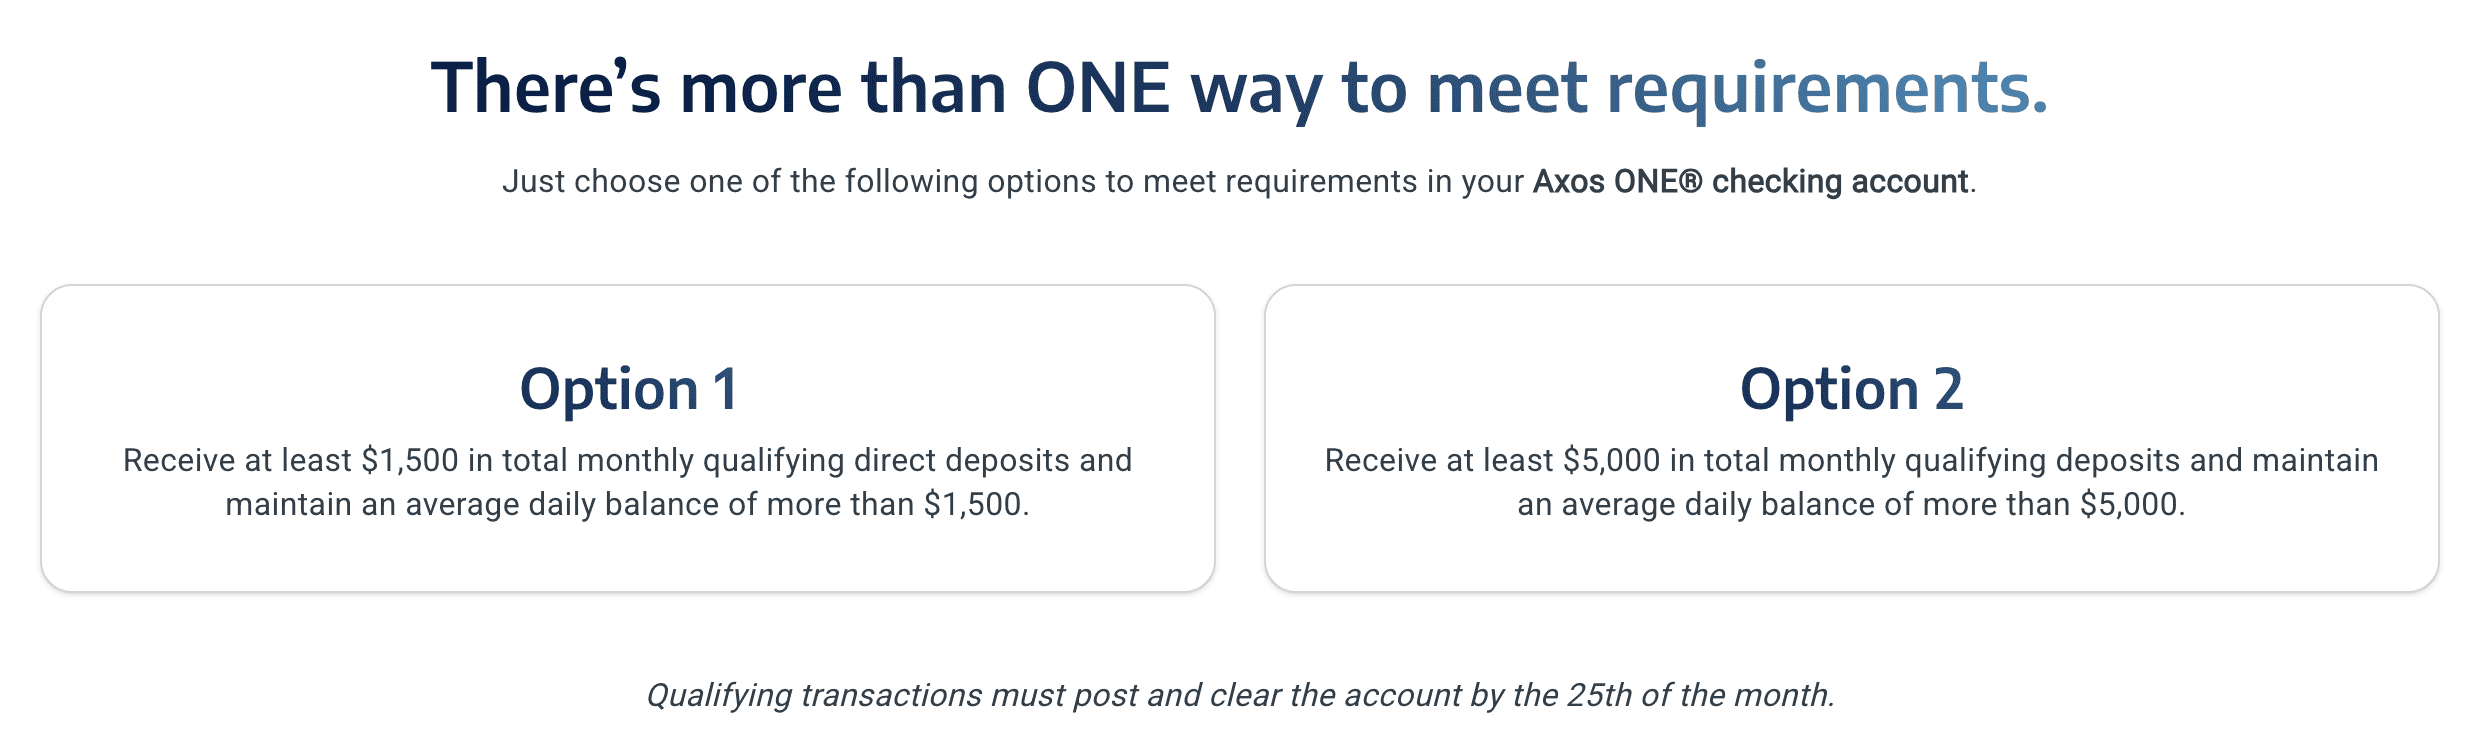The width and height of the screenshot is (2476, 754).
Task: Click the word "ONE" in the main headline
Action: [x=1098, y=88]
